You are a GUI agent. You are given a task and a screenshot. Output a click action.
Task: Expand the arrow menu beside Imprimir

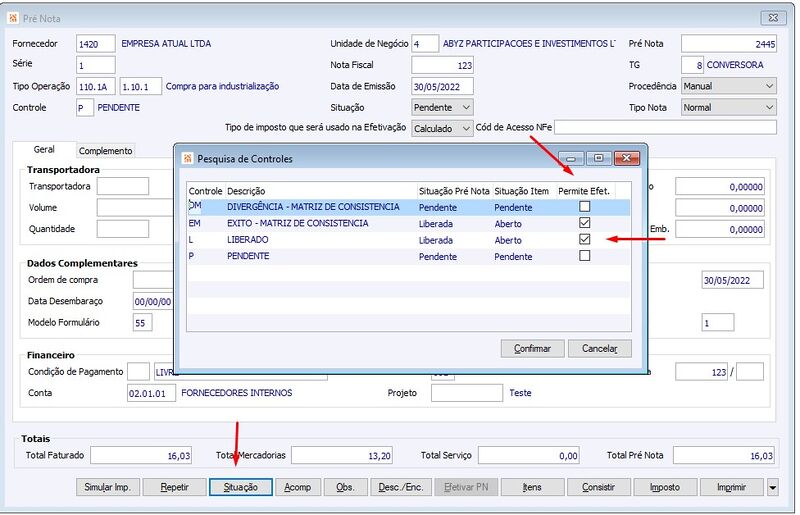[772, 487]
